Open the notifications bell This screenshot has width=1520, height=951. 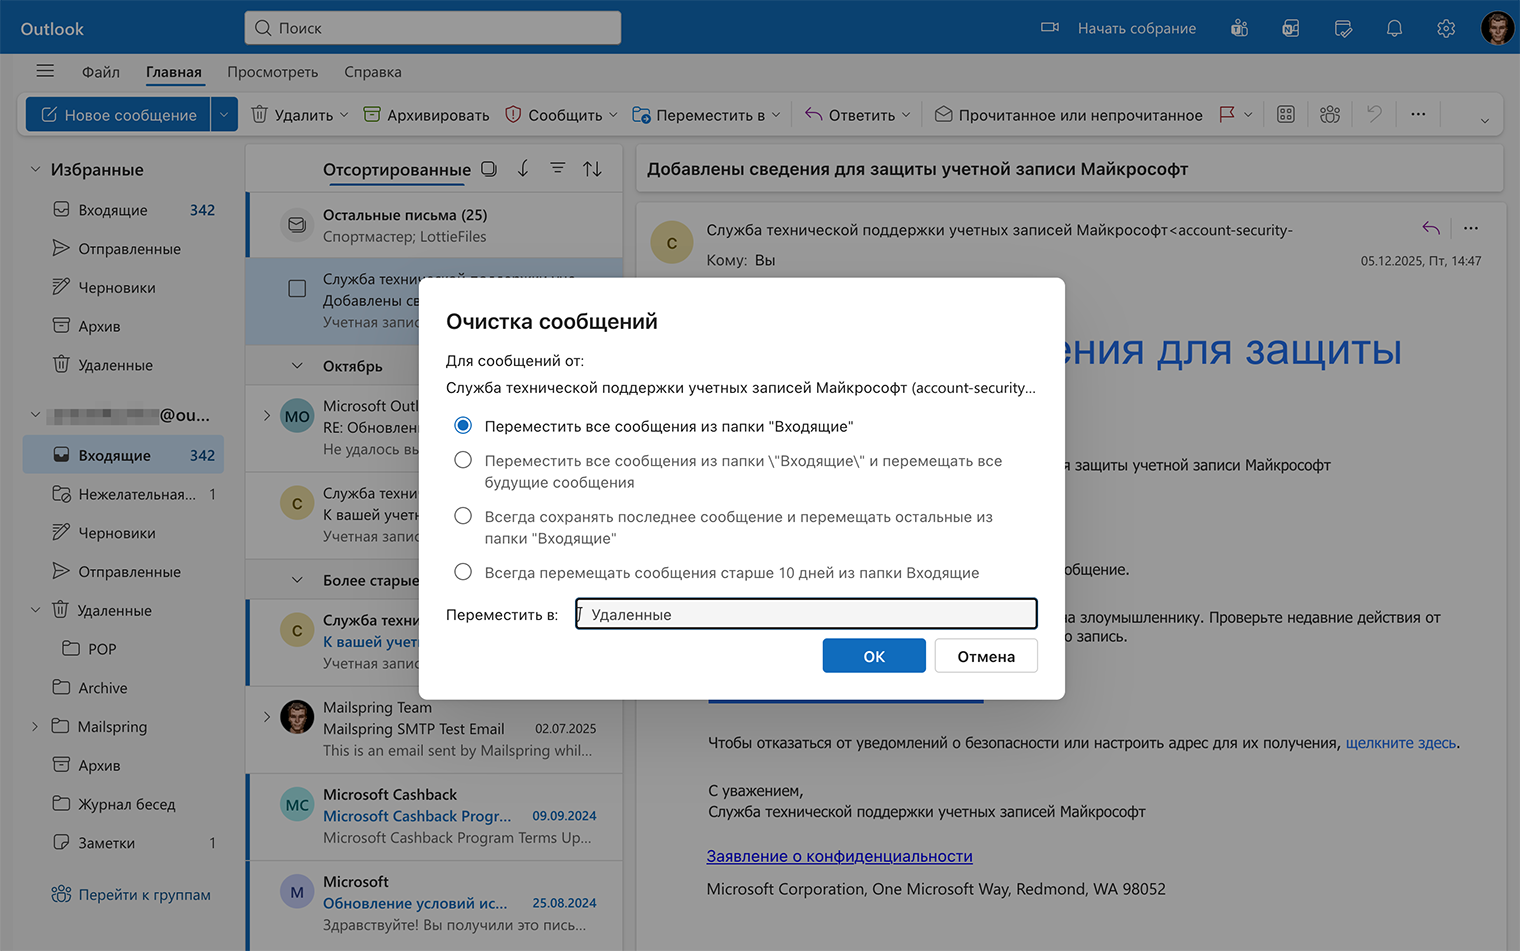1394,27
